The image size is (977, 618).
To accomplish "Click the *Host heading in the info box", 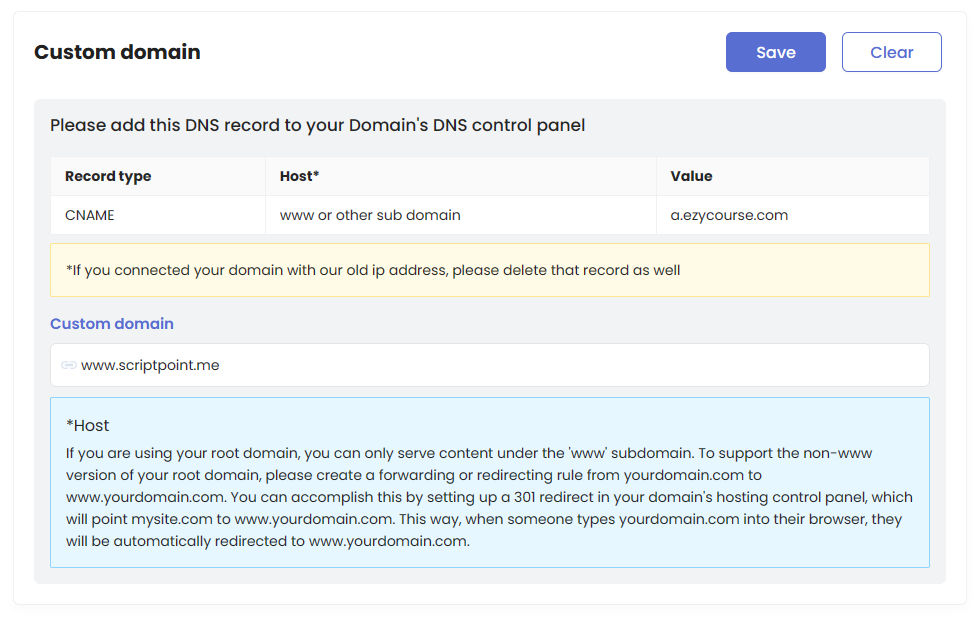I will pyautogui.click(x=88, y=425).
